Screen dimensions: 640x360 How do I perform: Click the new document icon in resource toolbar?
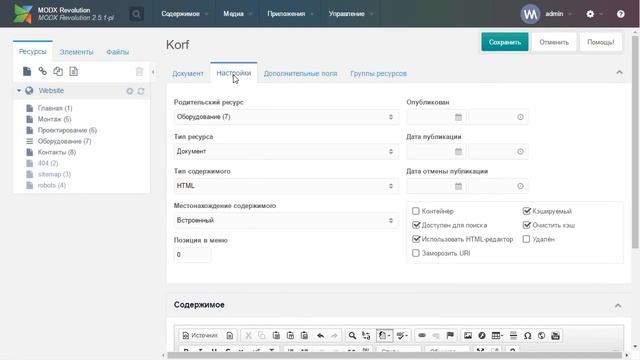tap(27, 71)
